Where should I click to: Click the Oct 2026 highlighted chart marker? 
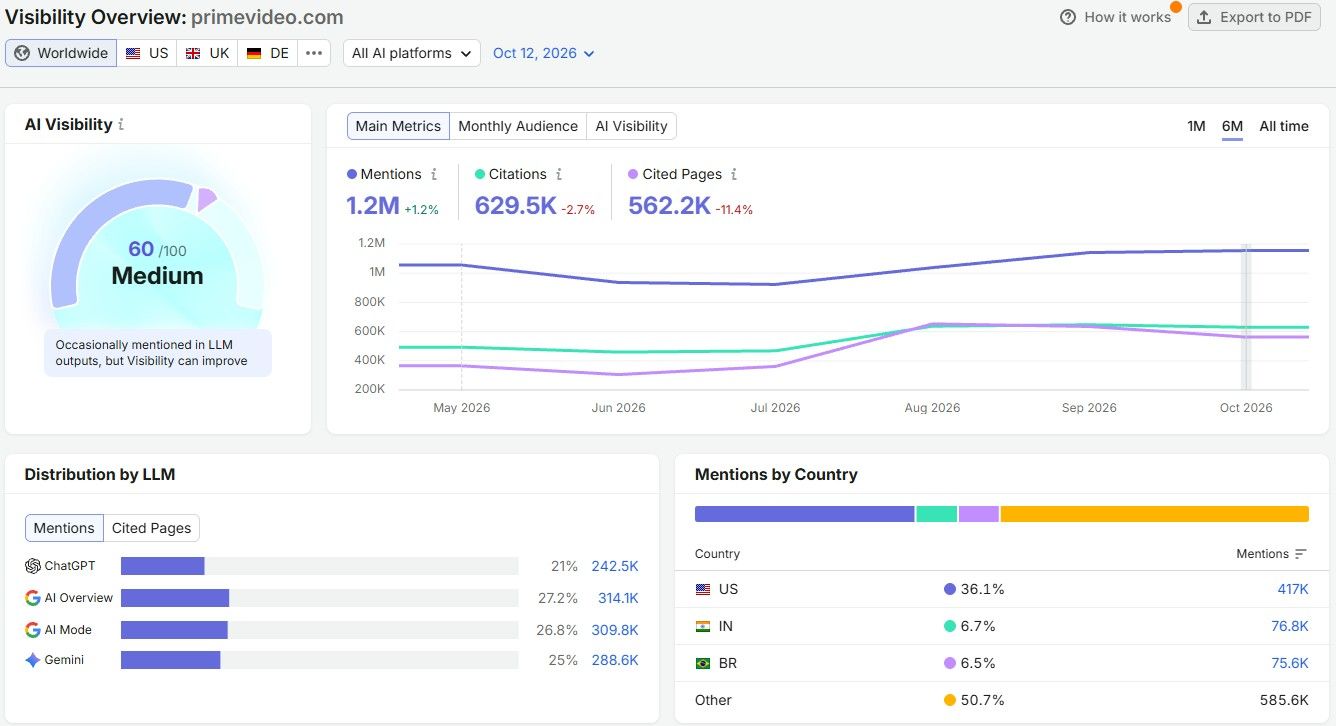1246,317
